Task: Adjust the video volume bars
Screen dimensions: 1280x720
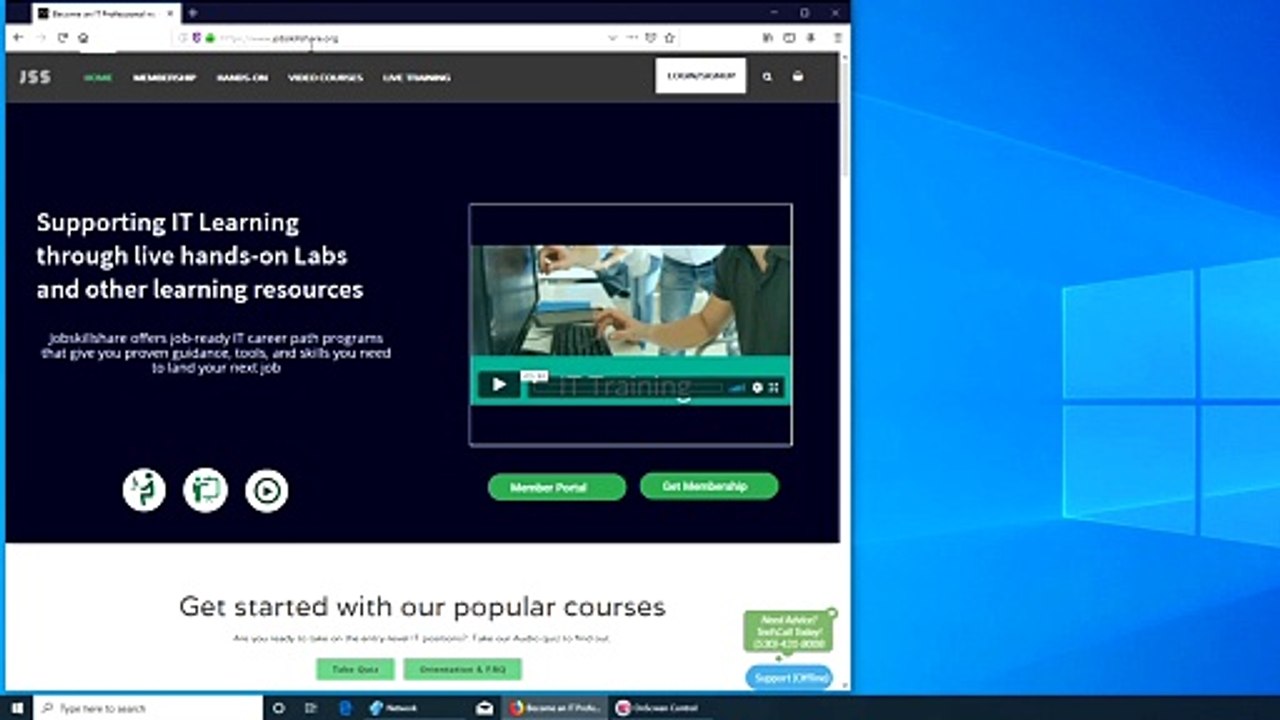Action: click(737, 387)
